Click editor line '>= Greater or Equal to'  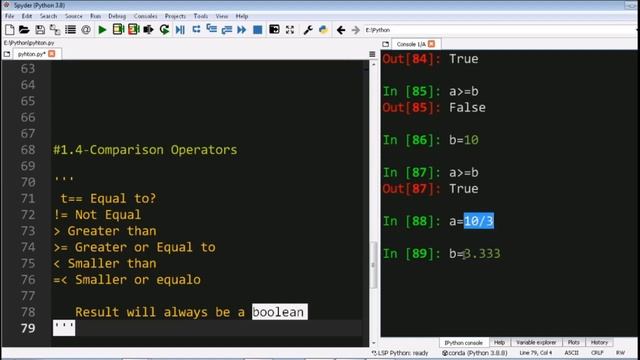pyautogui.click(x=134, y=247)
